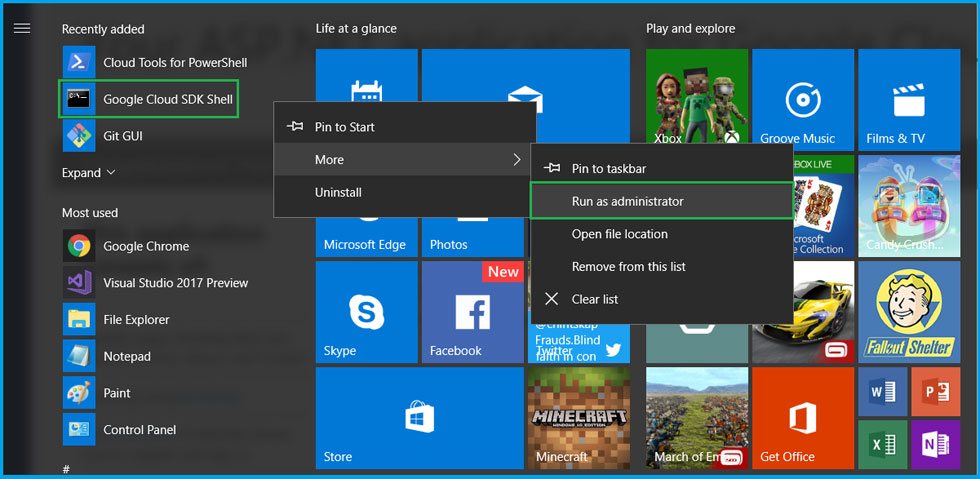Click the # letter group header
Viewport: 980px width, 479px height.
pyautogui.click(x=66, y=468)
